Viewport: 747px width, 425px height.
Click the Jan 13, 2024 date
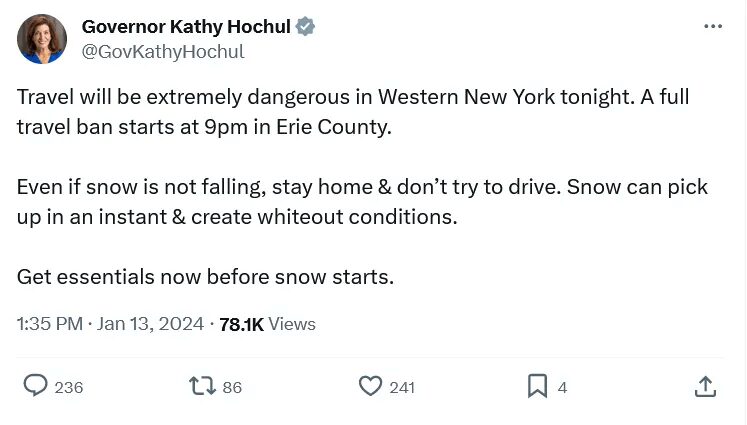point(150,324)
